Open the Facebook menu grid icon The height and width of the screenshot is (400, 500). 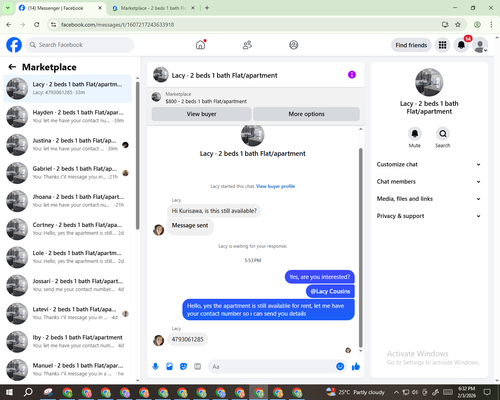[x=442, y=45]
